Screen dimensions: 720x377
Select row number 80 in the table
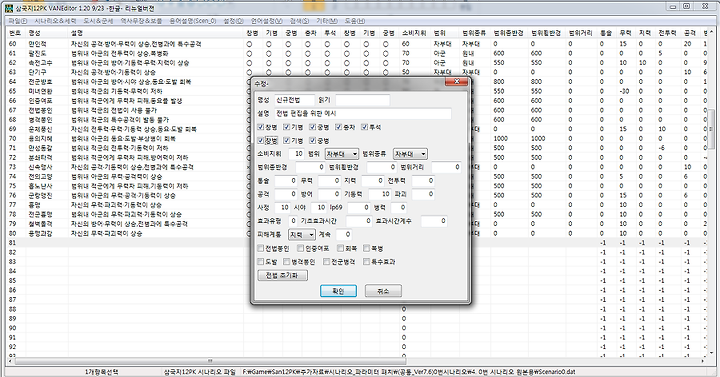pos(12,233)
